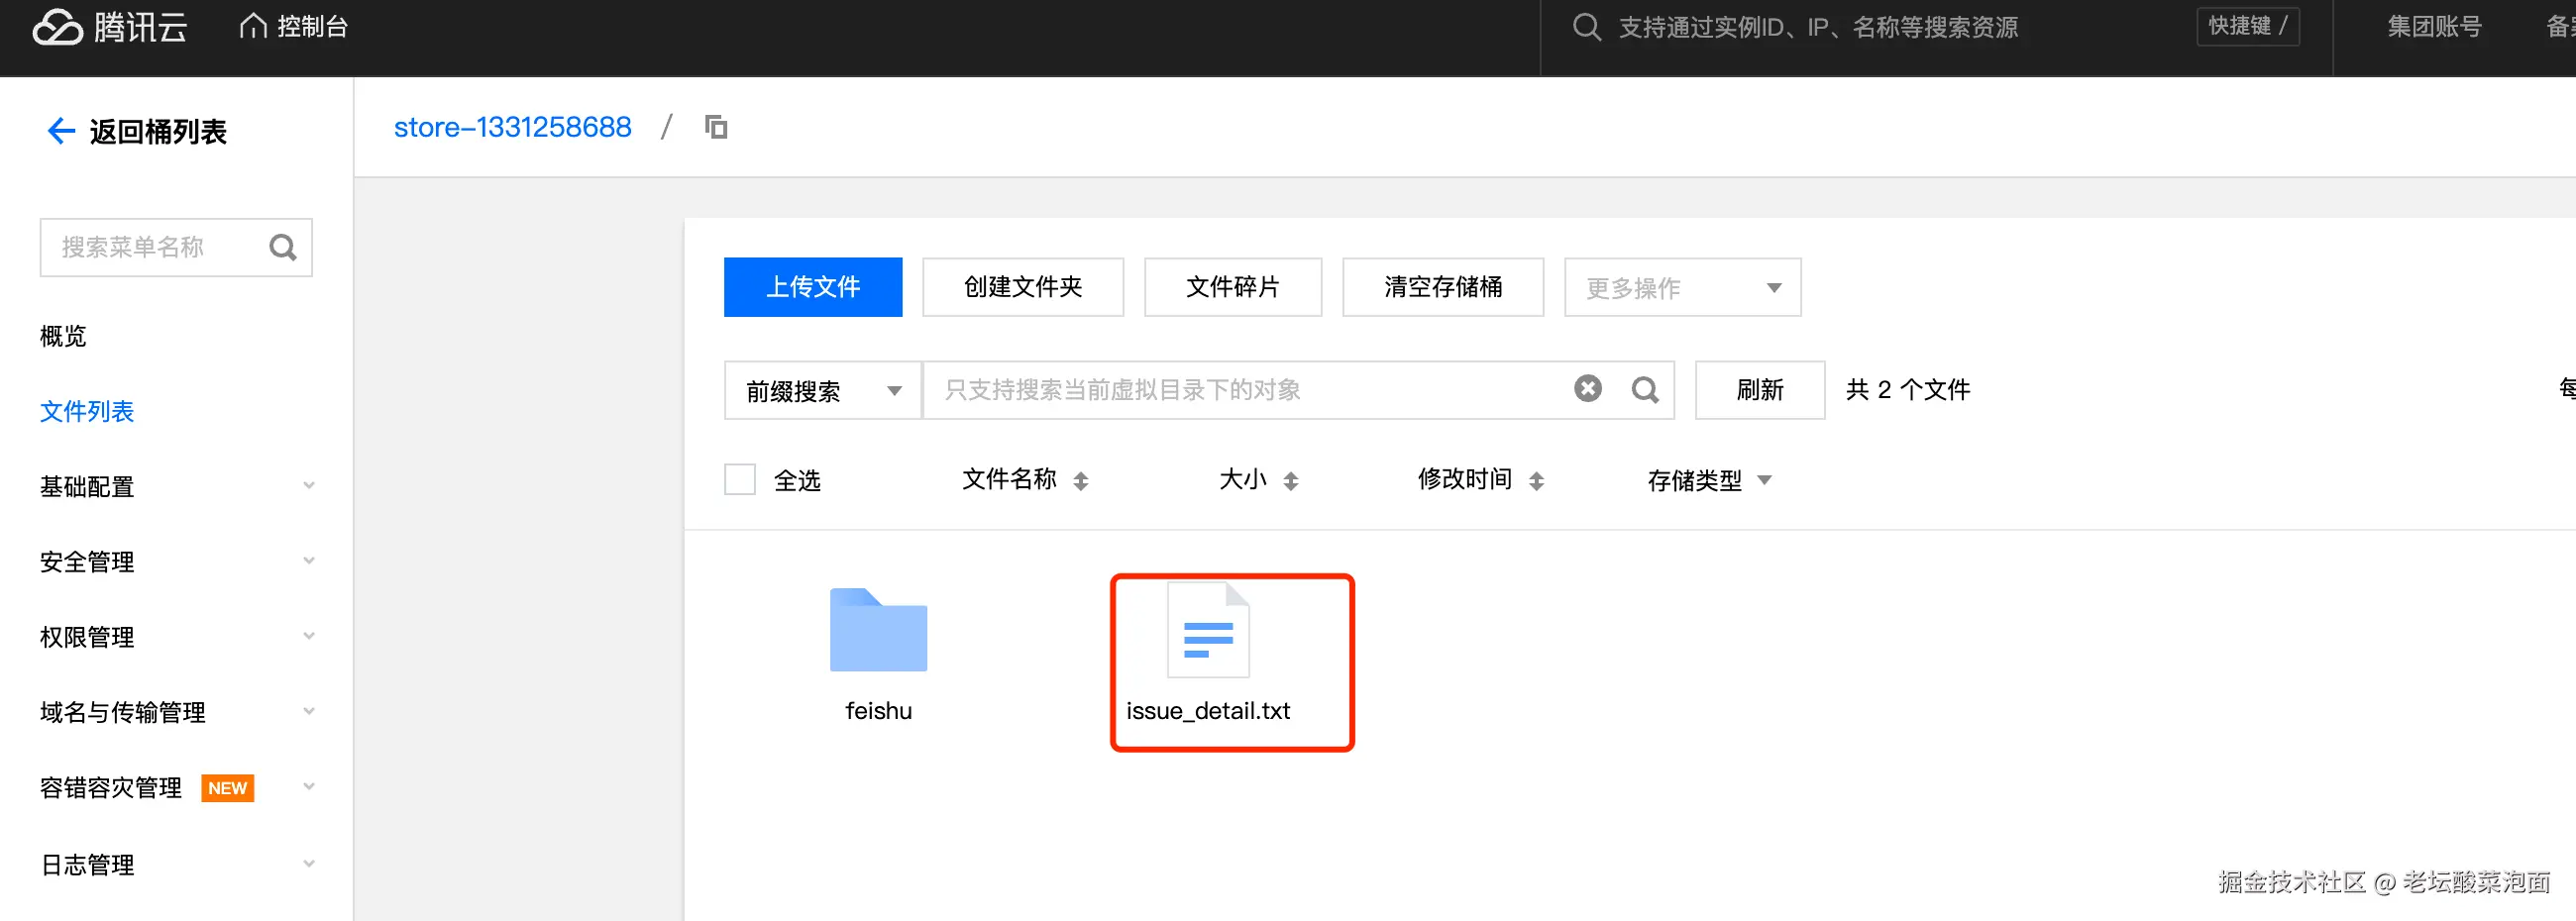The width and height of the screenshot is (2576, 921).
Task: Click 文件碎片 button
Action: [x=1233, y=288]
